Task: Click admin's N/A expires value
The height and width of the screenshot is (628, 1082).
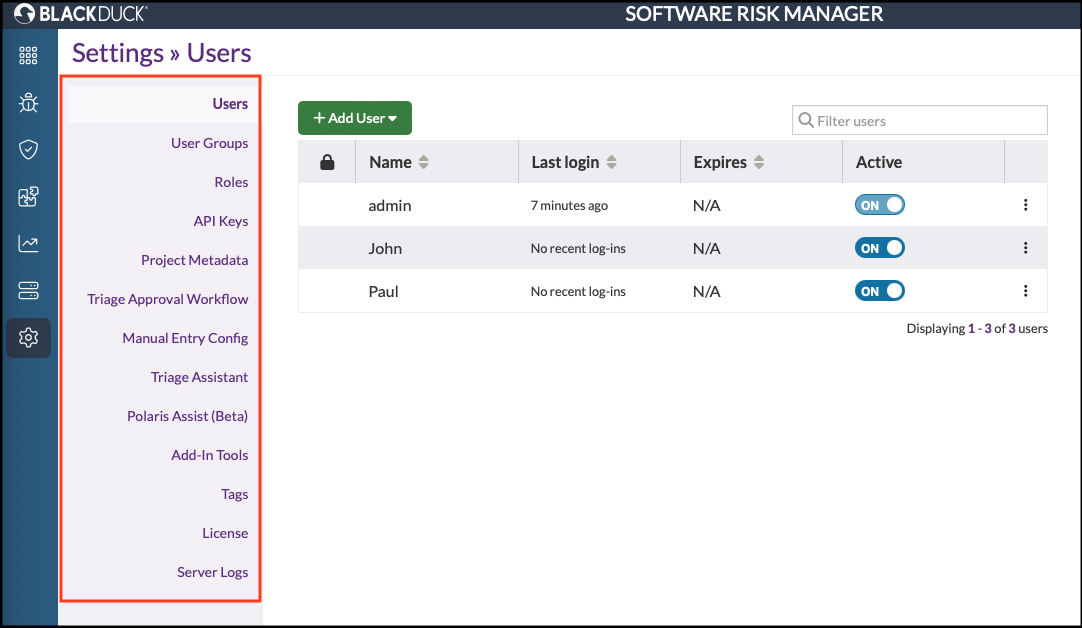Action: (707, 205)
